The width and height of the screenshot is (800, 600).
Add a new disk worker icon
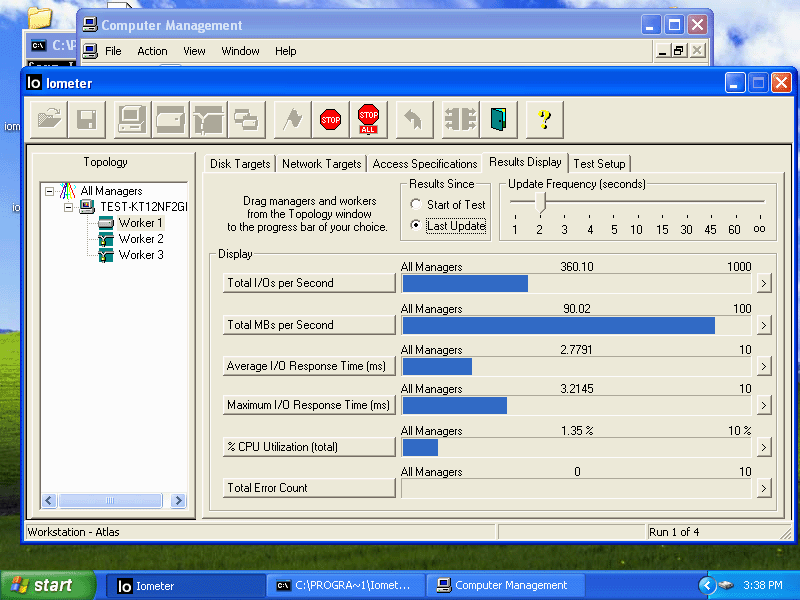(170, 120)
